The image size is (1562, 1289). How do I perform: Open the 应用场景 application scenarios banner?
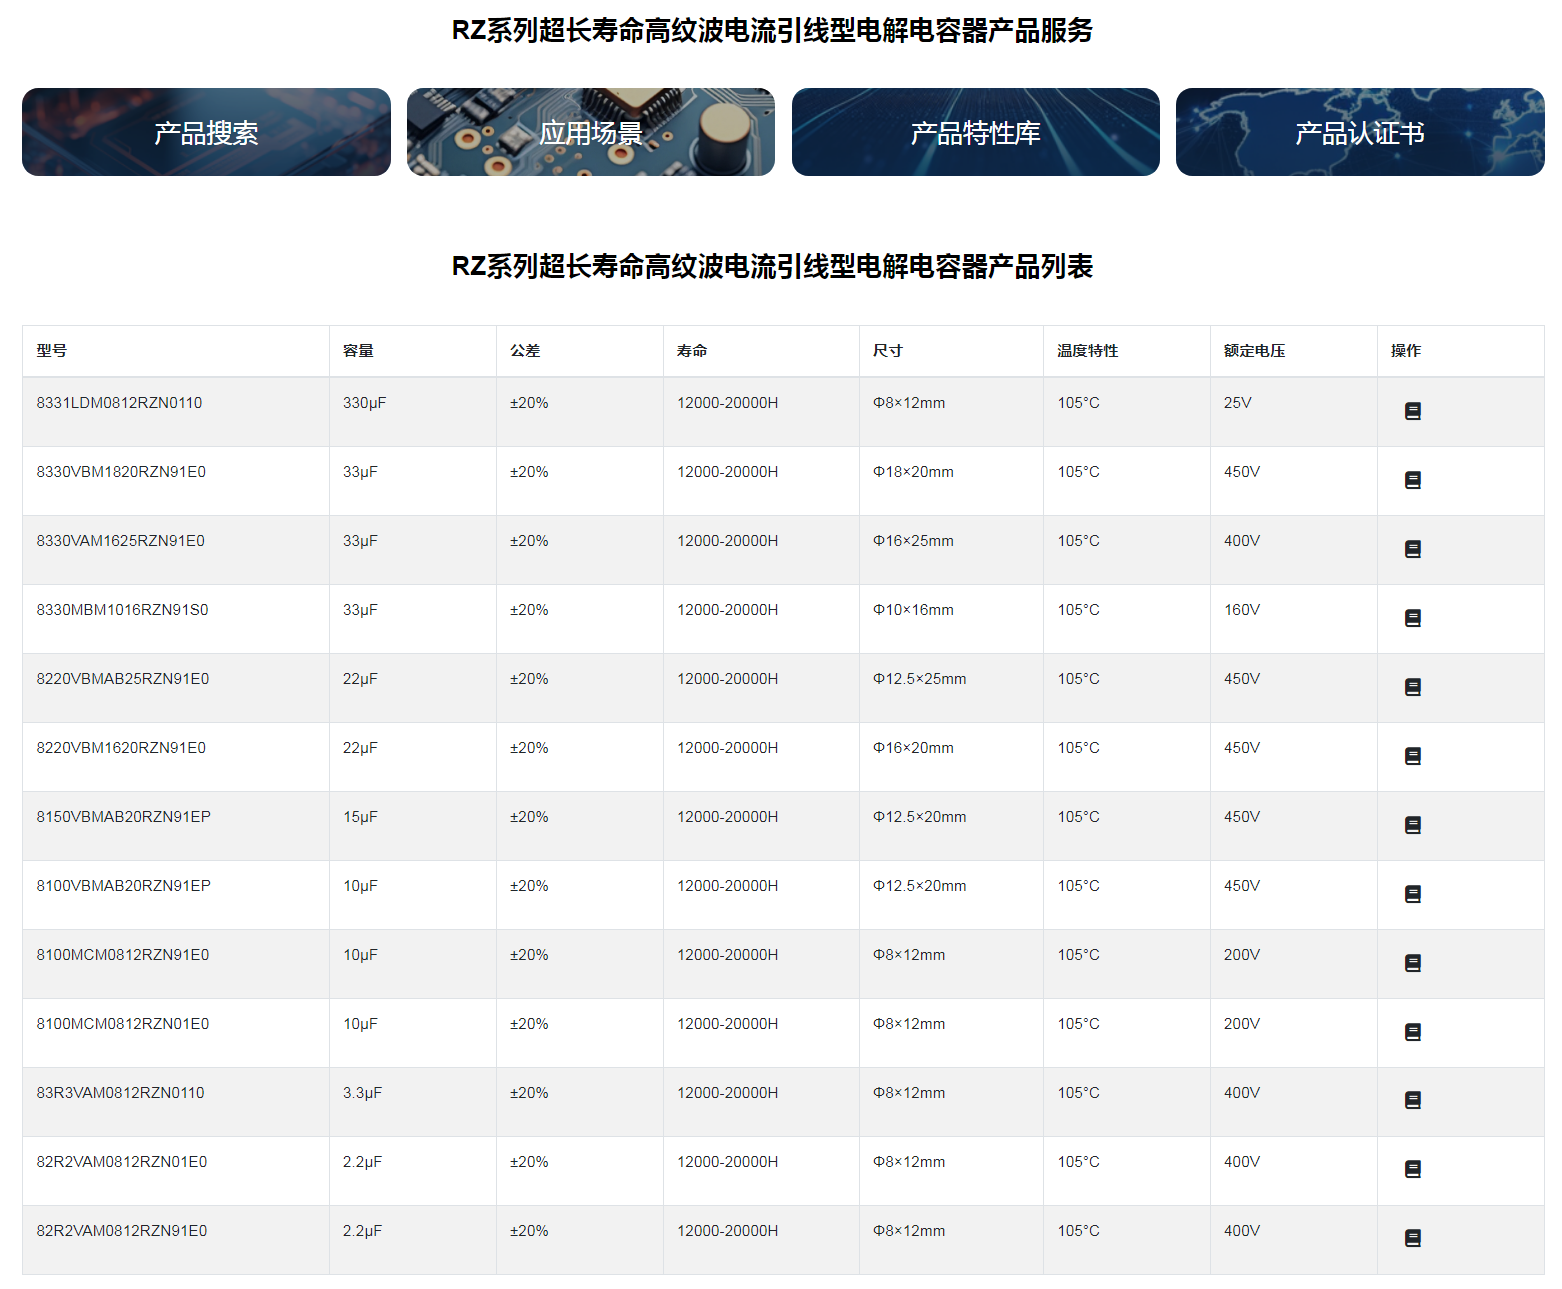click(x=590, y=132)
